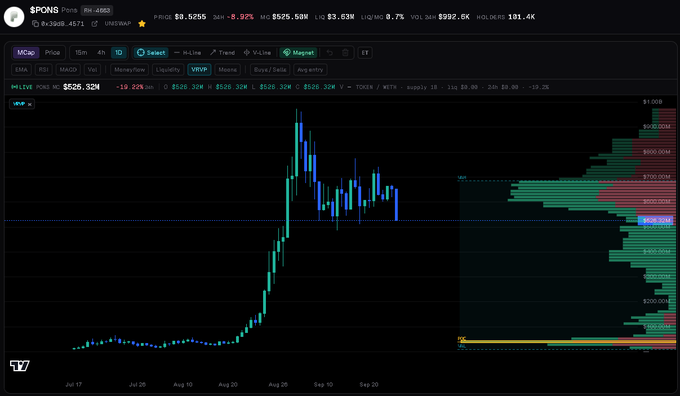Viewport: 680px width, 396px height.
Task: Click the RH-4663 badge
Action: point(97,10)
